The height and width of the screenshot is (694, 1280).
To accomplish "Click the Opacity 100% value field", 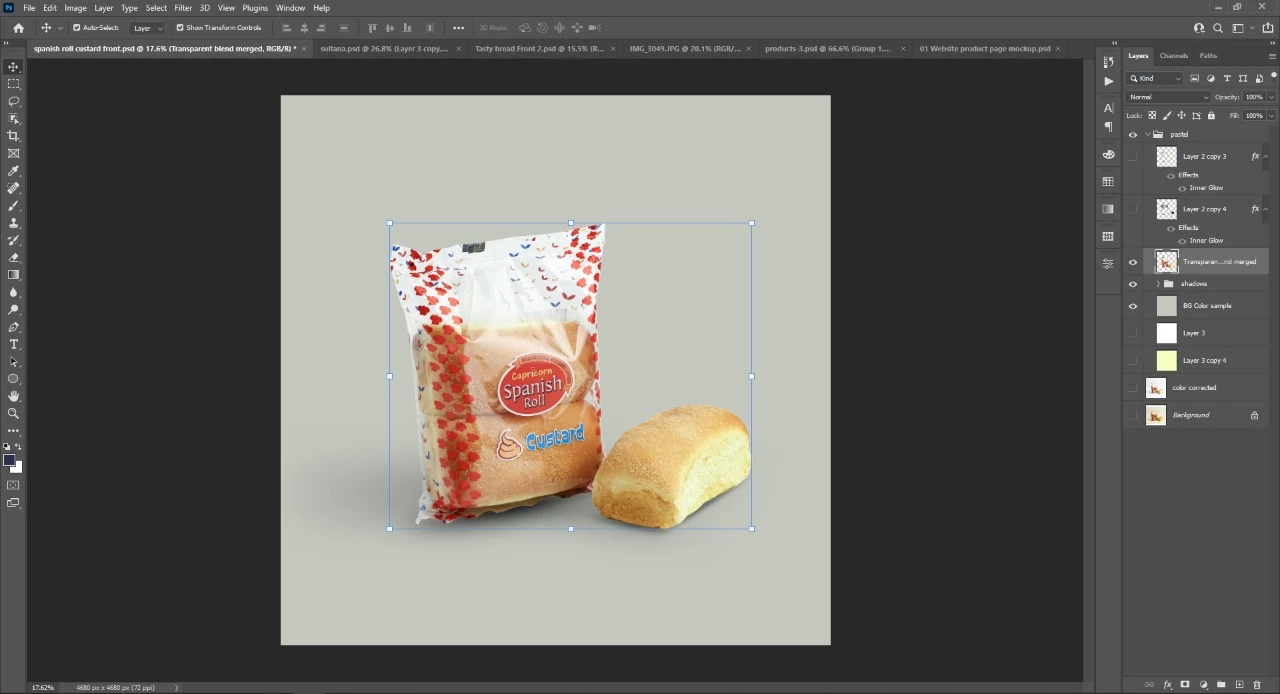I will (x=1254, y=97).
